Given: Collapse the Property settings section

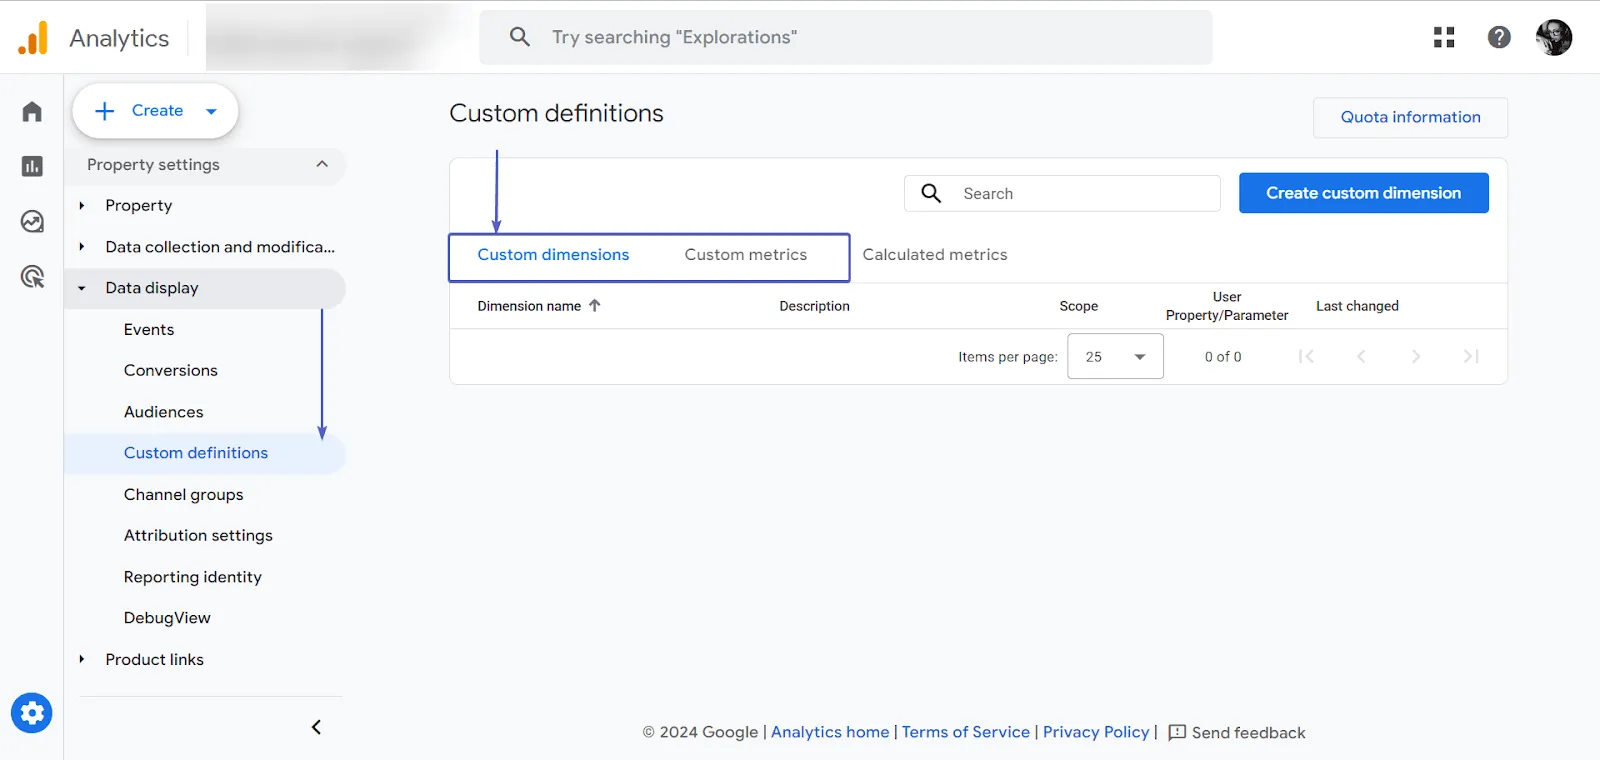Looking at the screenshot, I should click(x=322, y=164).
